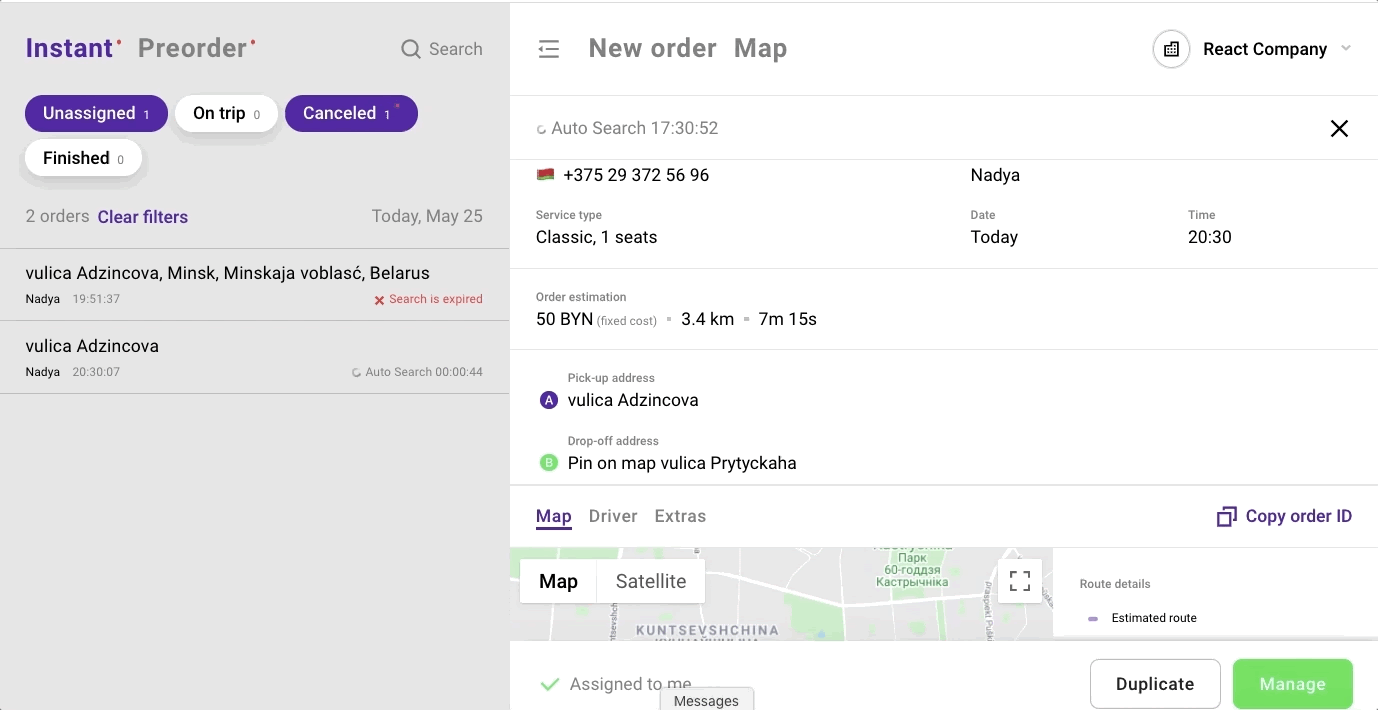Screen dimensions: 1378x710
Task: Click the Copy order ID icon
Action: tap(1226, 517)
